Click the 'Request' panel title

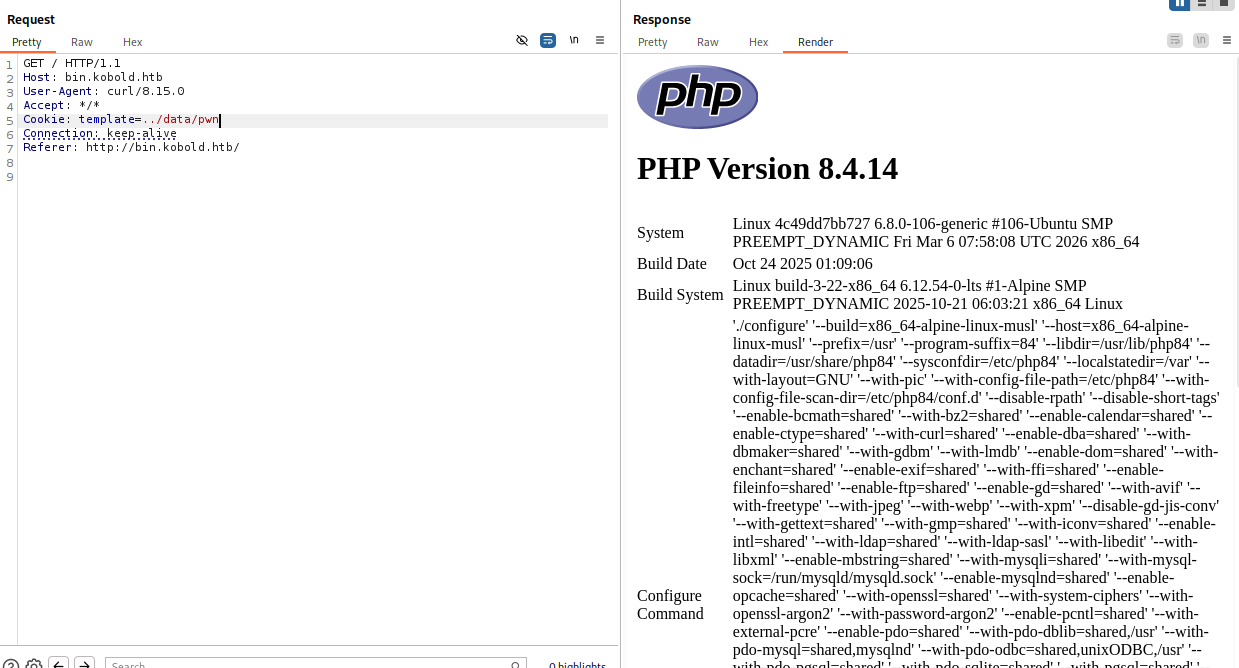31,19
